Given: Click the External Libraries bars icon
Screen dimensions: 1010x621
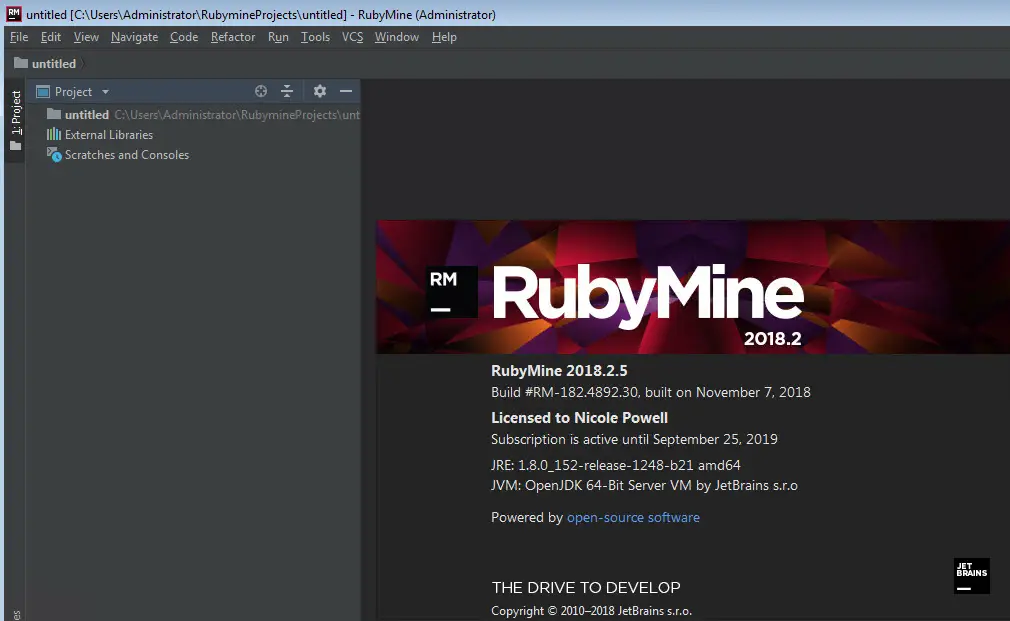Looking at the screenshot, I should click(x=54, y=134).
